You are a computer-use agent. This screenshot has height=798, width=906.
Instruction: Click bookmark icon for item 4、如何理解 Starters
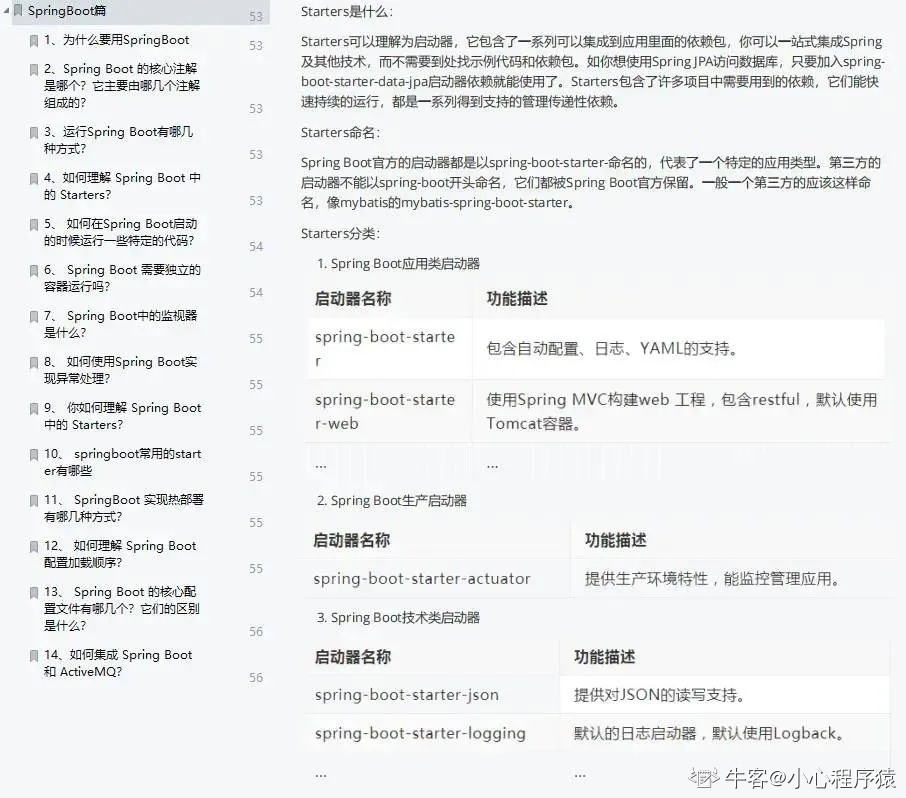pyautogui.click(x=34, y=179)
